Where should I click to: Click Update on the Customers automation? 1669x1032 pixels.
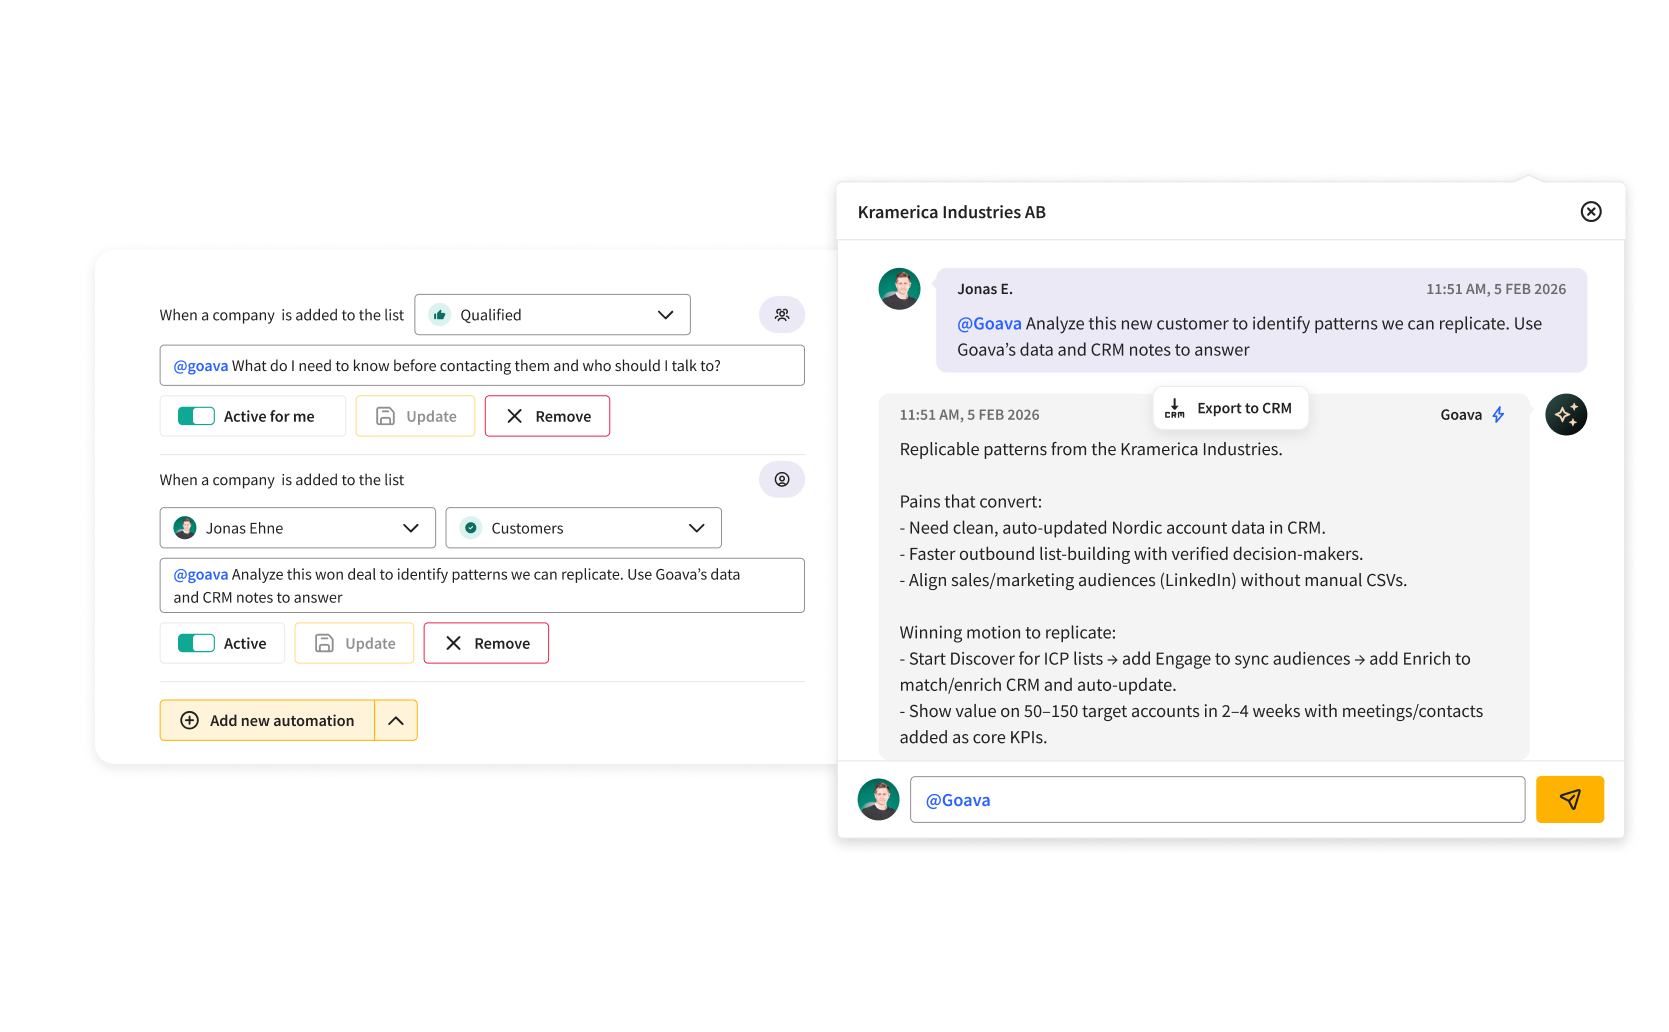(354, 644)
